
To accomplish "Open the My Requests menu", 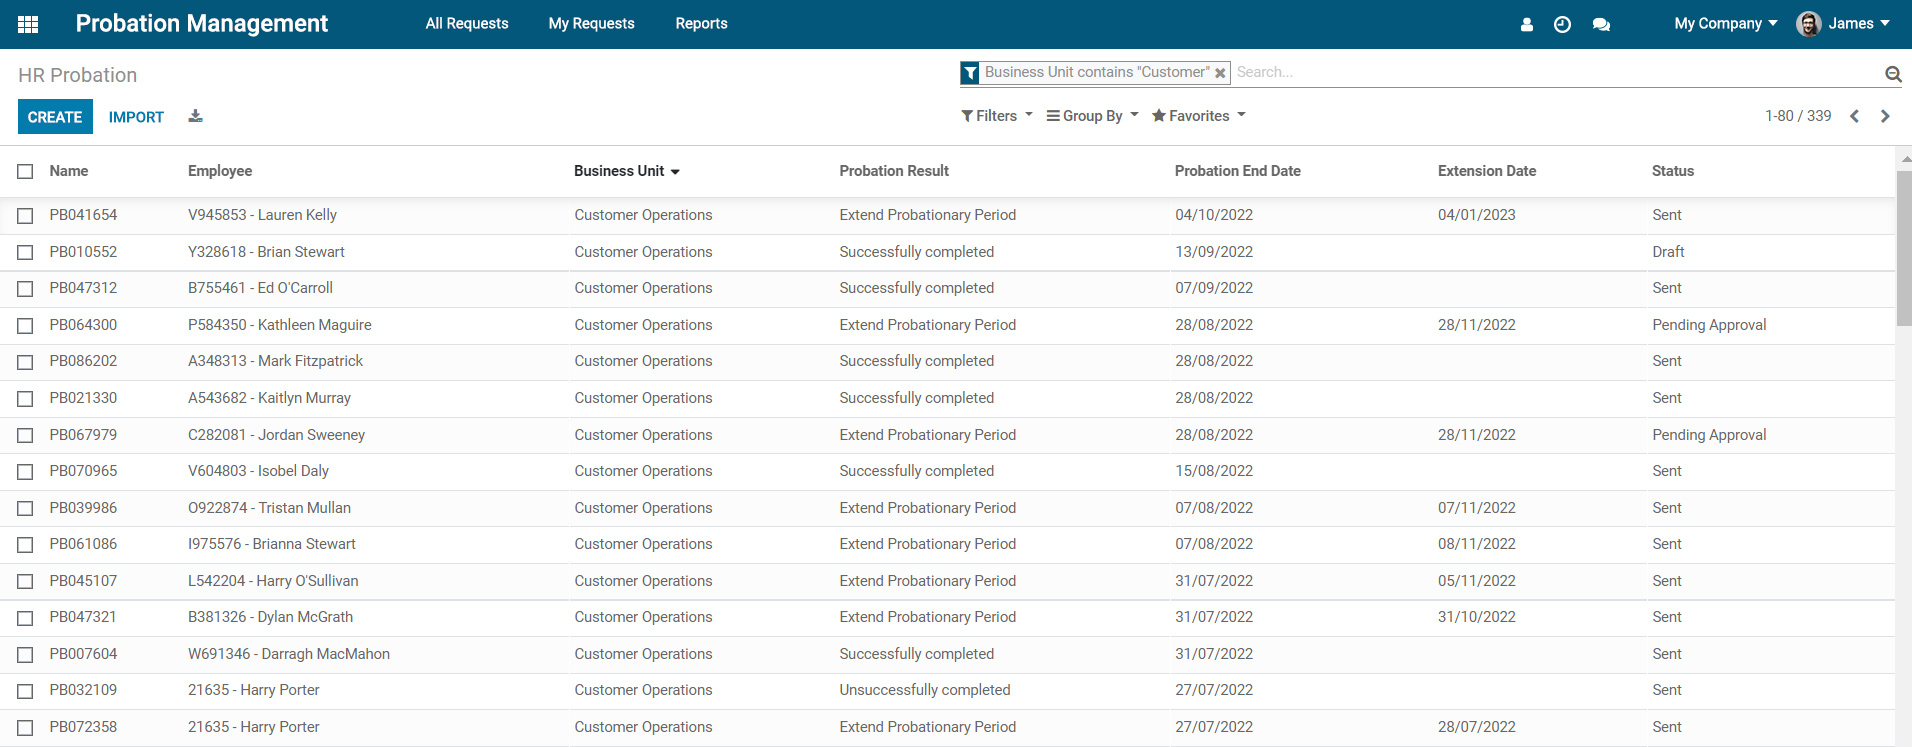I will click(x=591, y=24).
